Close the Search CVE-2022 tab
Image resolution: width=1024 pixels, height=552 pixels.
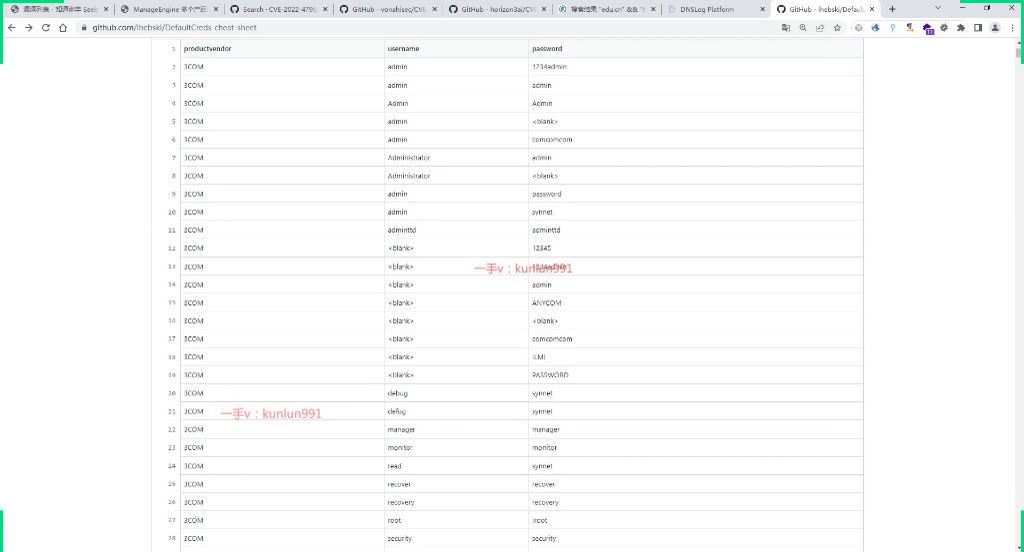[325, 9]
